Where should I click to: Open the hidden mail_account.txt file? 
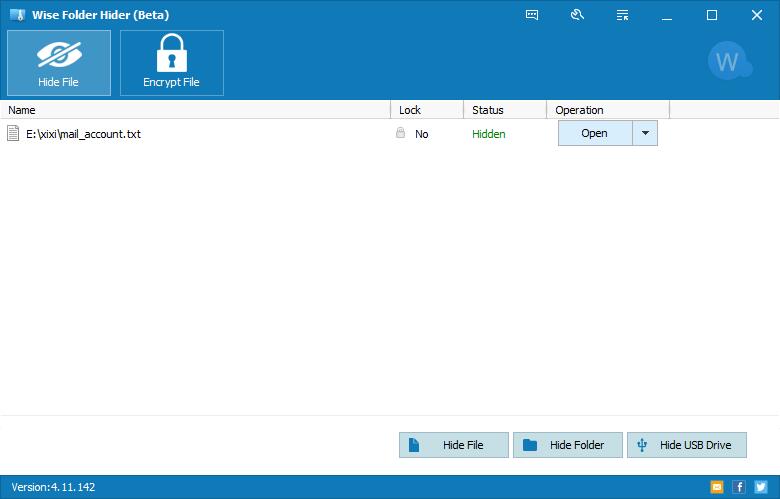[595, 133]
